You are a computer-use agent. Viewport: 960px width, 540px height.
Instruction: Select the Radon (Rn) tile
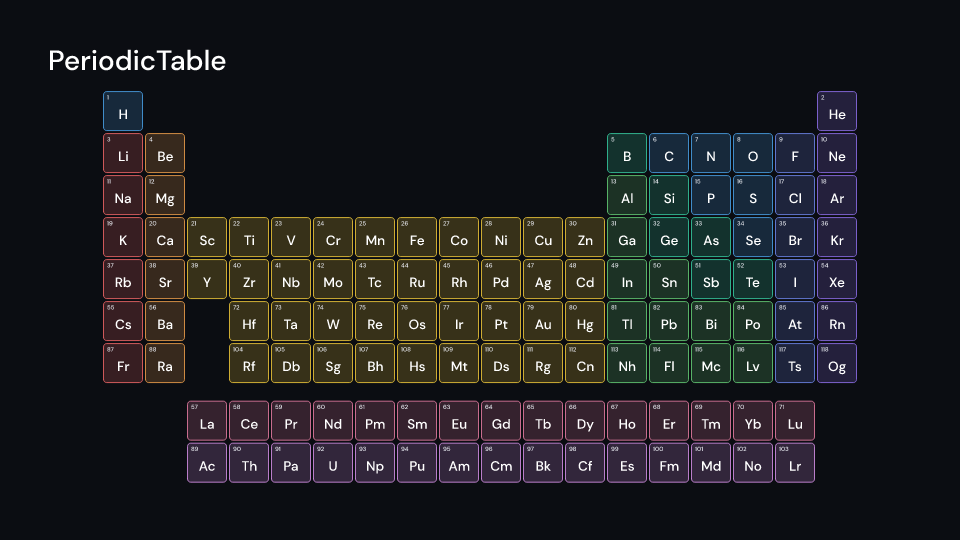coord(837,321)
